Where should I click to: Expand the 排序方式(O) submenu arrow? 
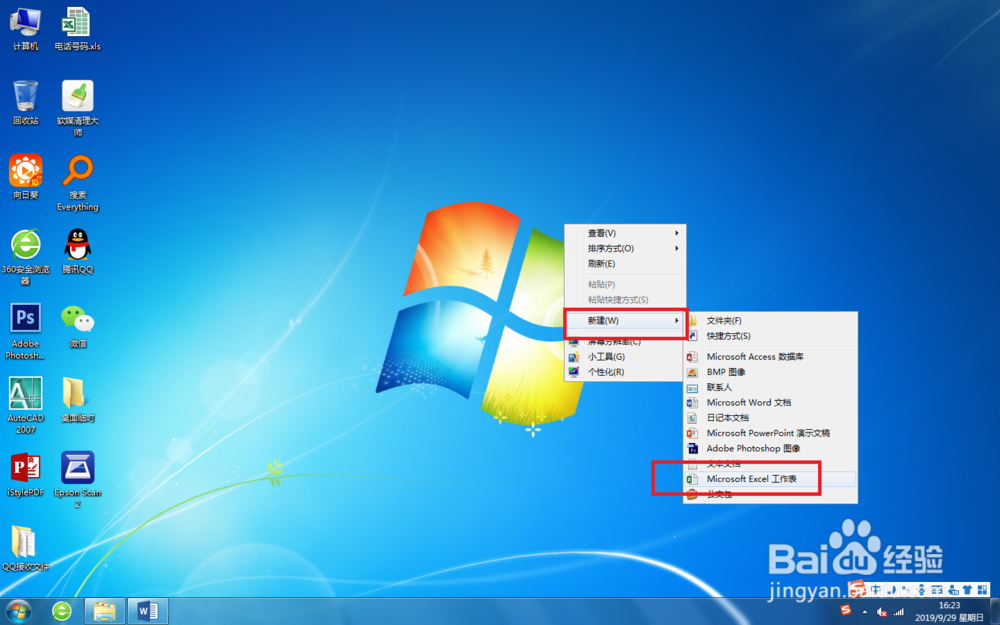[x=676, y=247]
